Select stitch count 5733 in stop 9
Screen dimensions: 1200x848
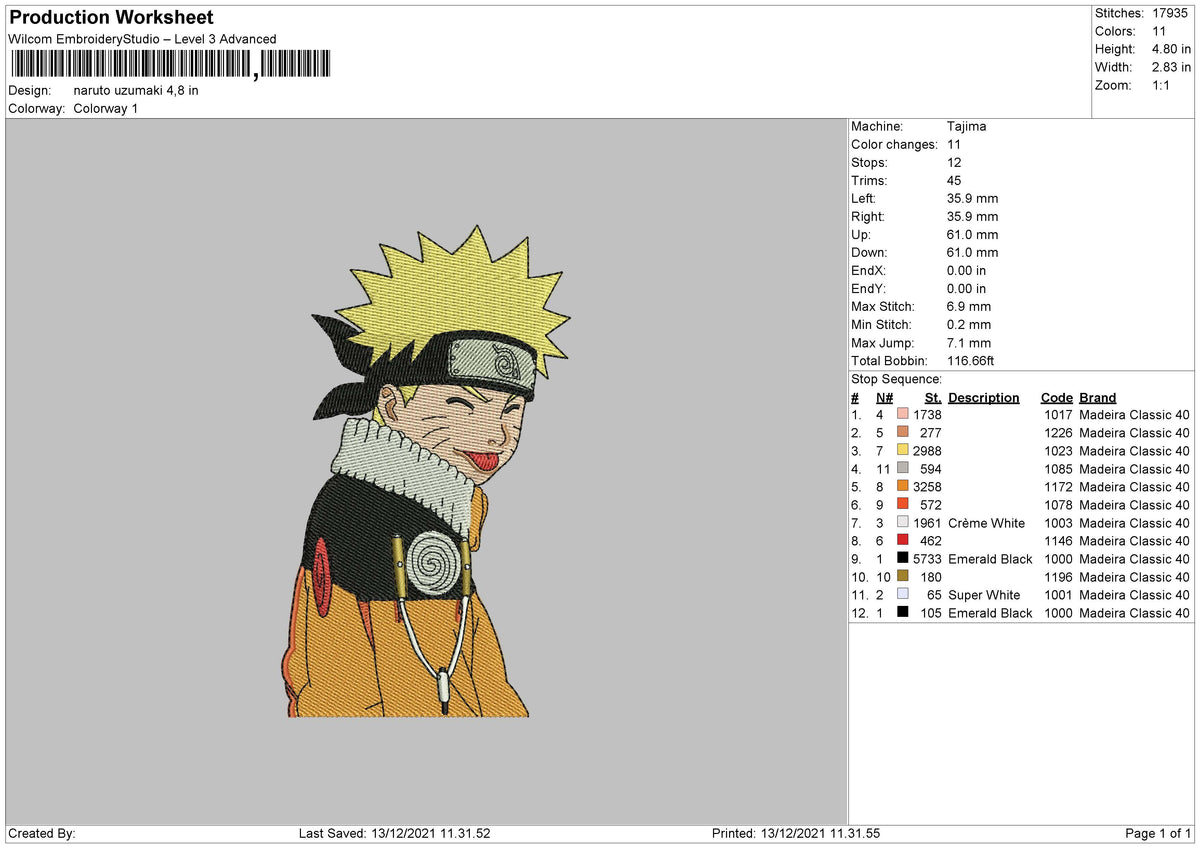(927, 559)
